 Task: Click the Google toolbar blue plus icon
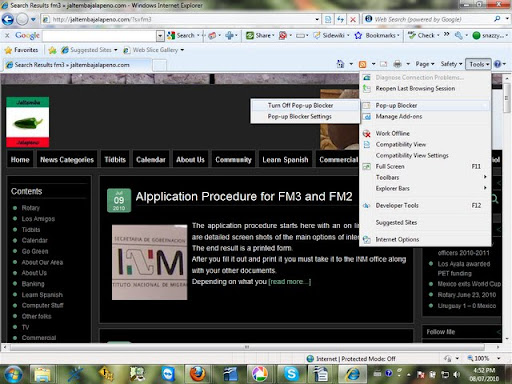point(229,35)
